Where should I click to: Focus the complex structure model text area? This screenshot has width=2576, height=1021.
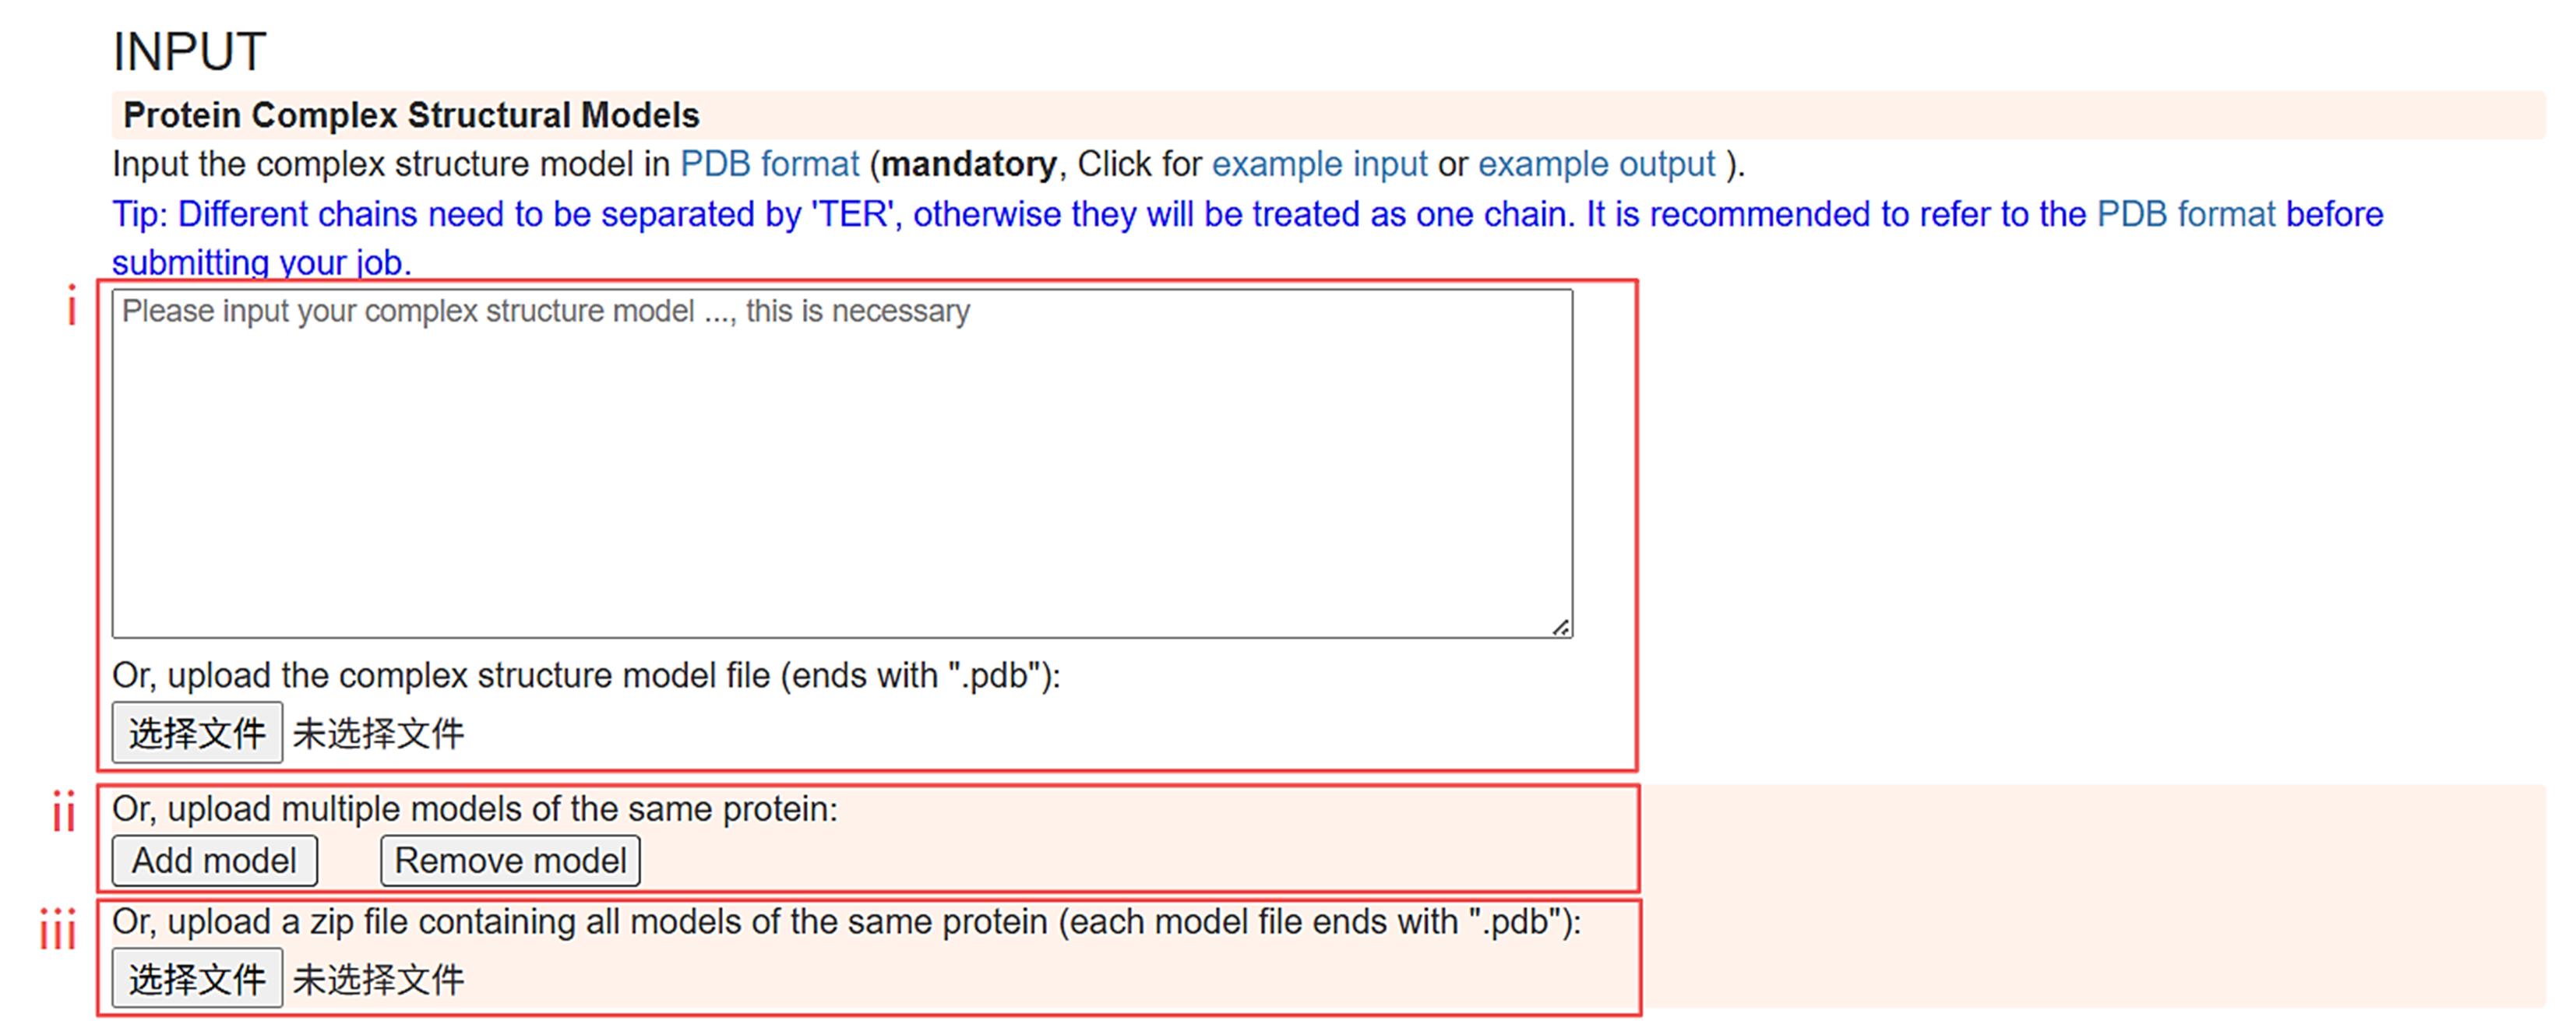coord(842,464)
